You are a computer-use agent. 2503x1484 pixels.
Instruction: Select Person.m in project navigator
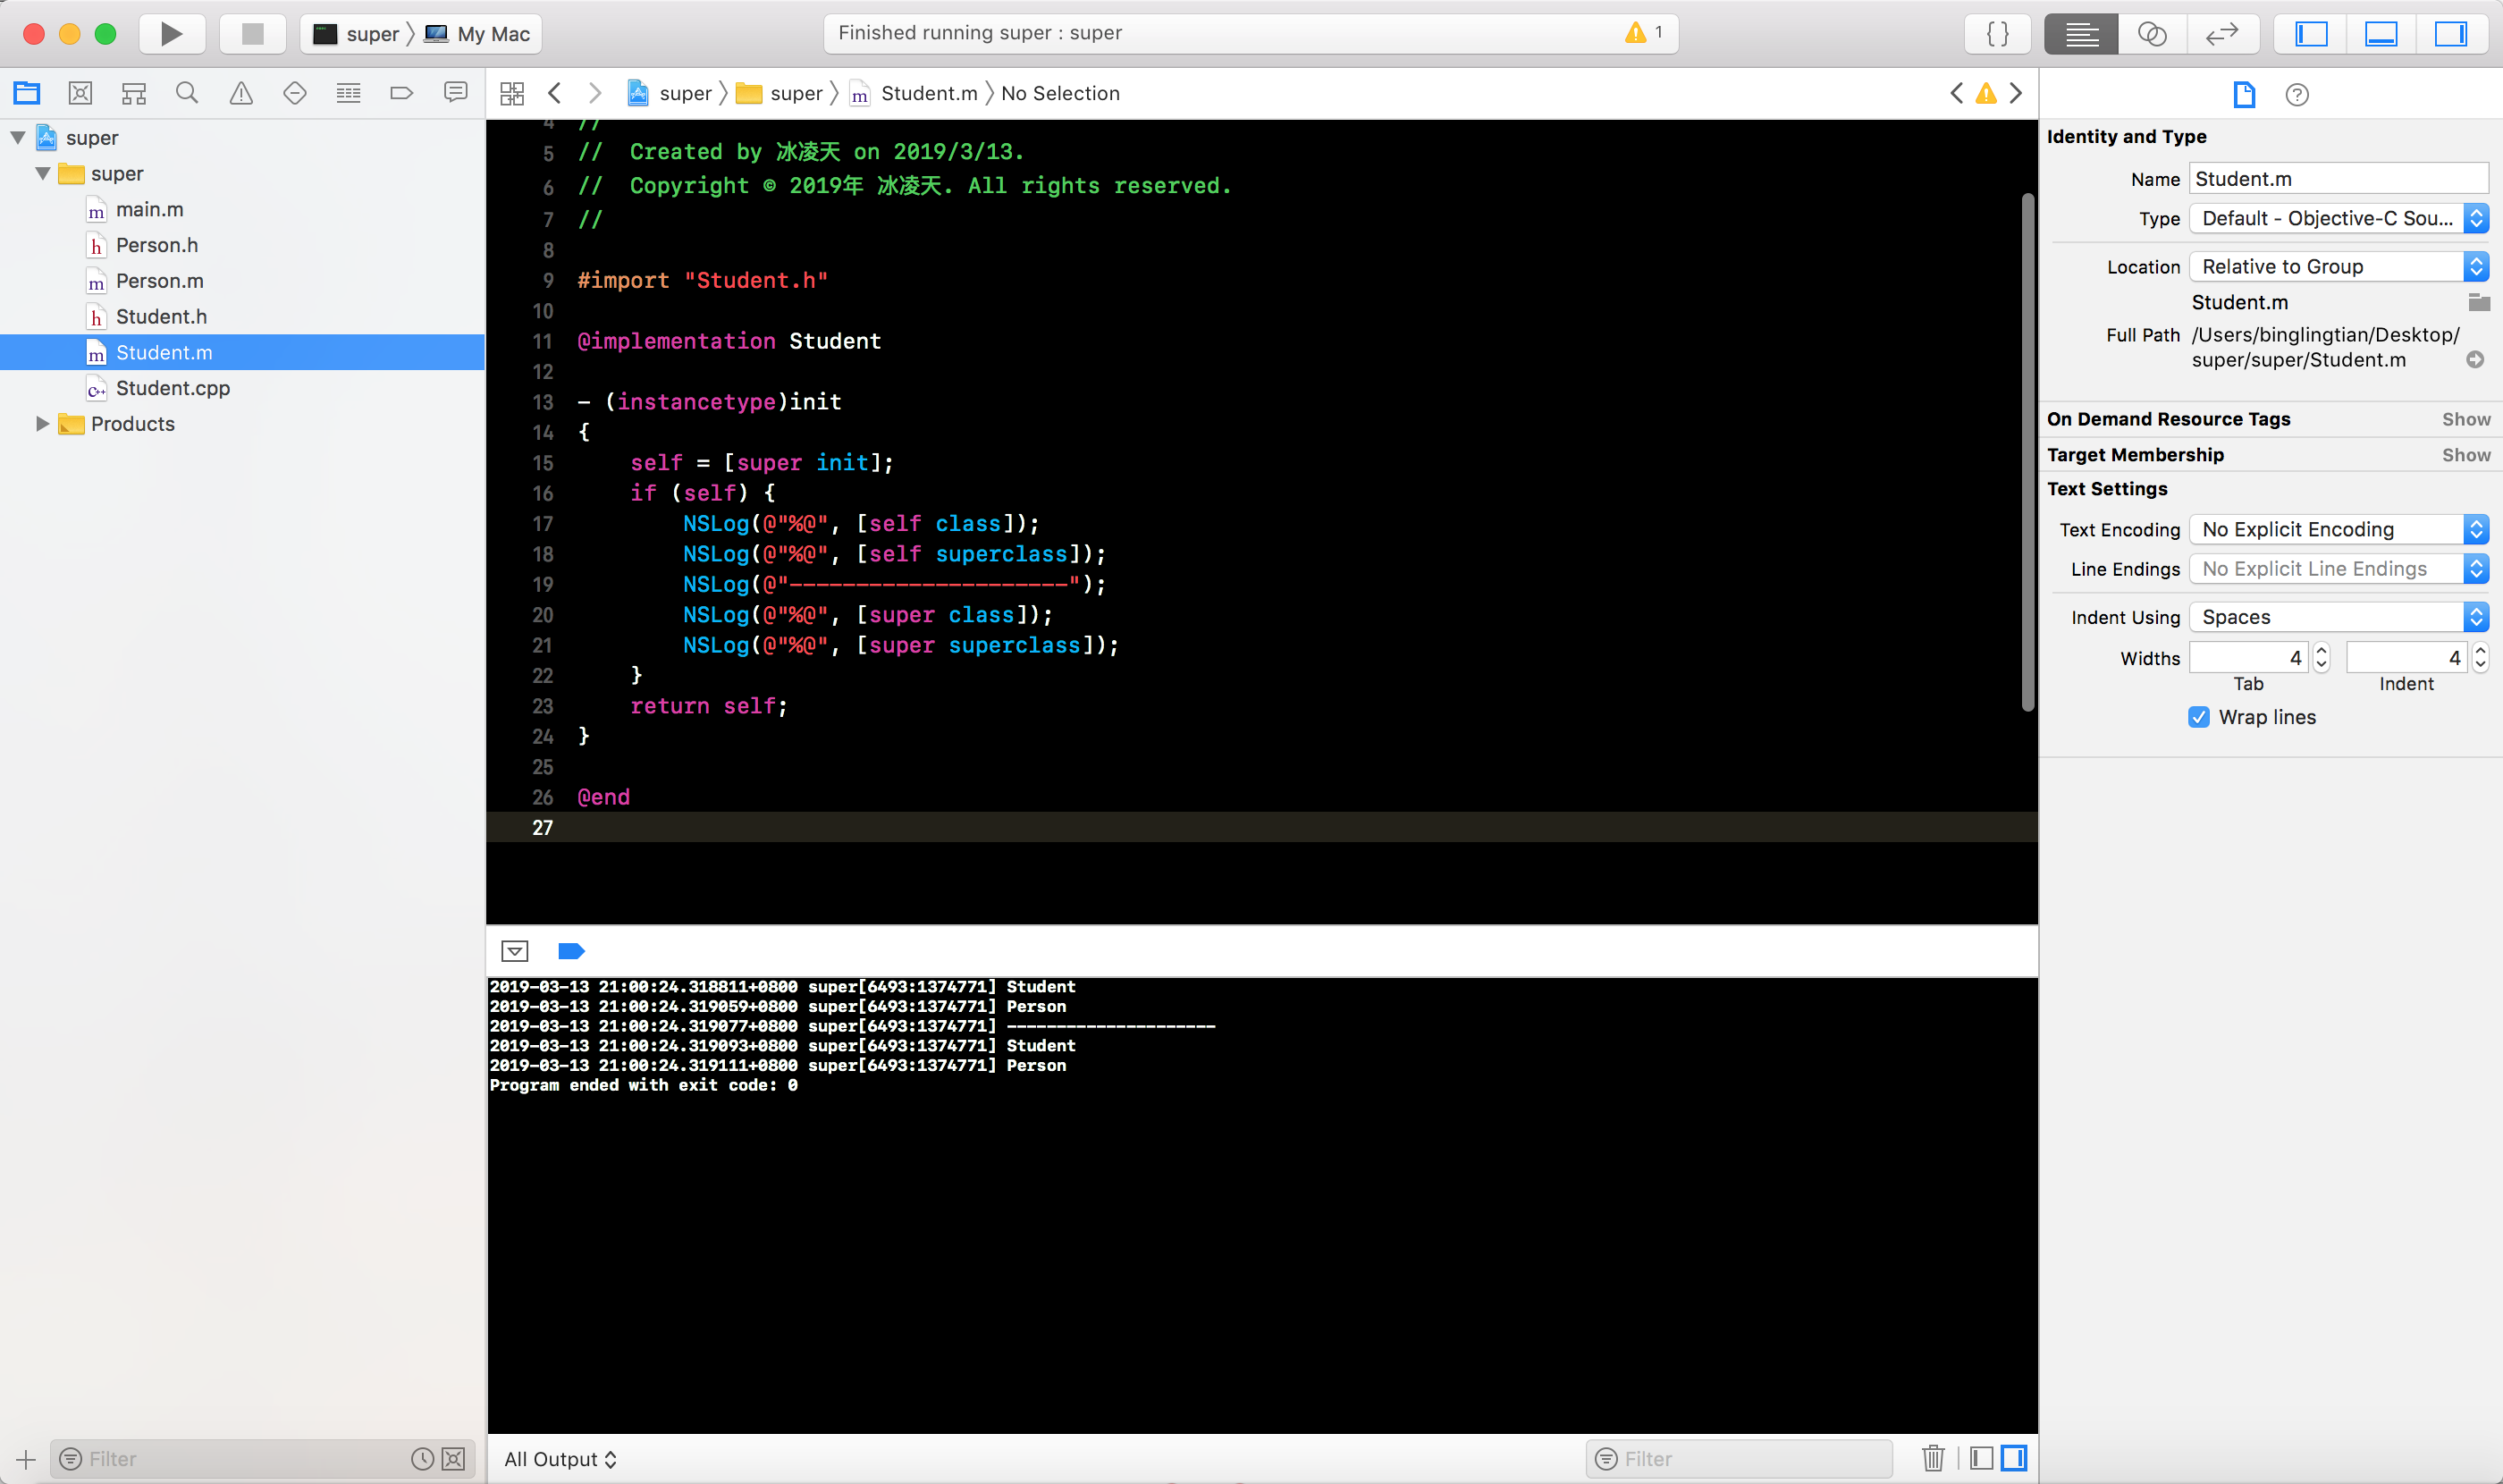coord(159,281)
